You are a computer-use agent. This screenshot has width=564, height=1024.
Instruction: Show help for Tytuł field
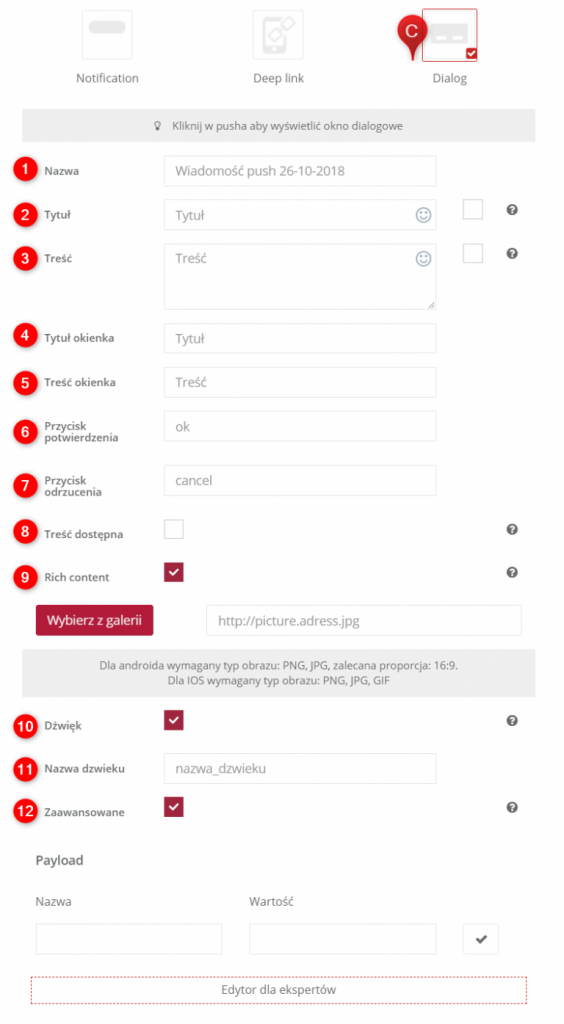pos(512,210)
